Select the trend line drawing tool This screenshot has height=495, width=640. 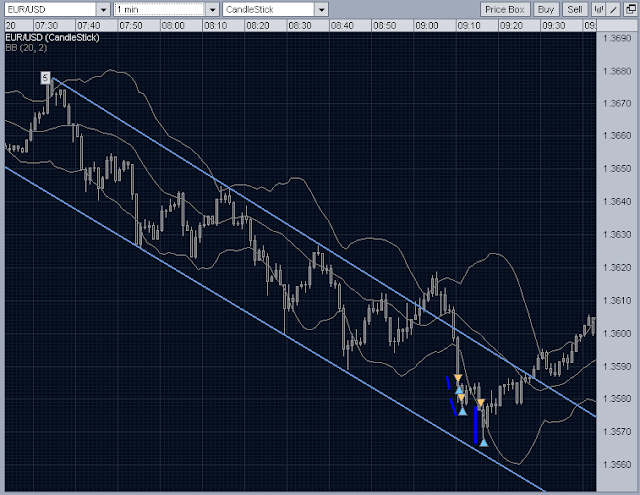tap(613, 9)
